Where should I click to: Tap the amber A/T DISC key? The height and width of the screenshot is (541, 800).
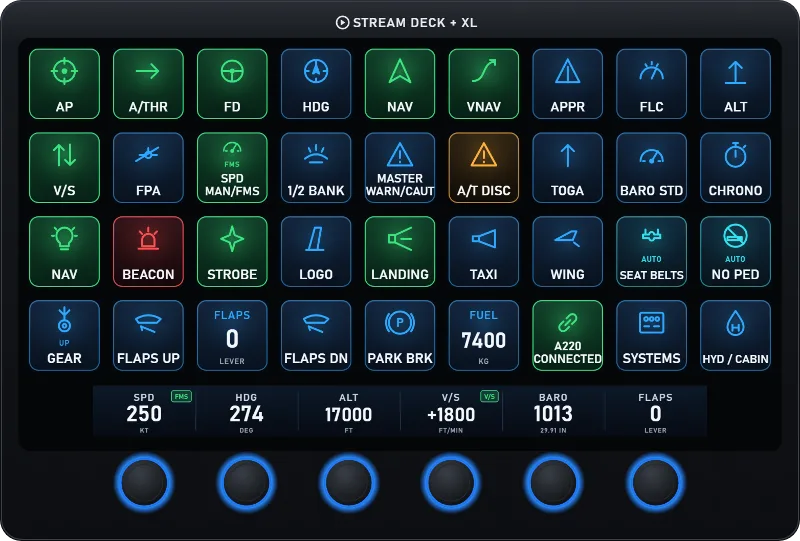(484, 167)
